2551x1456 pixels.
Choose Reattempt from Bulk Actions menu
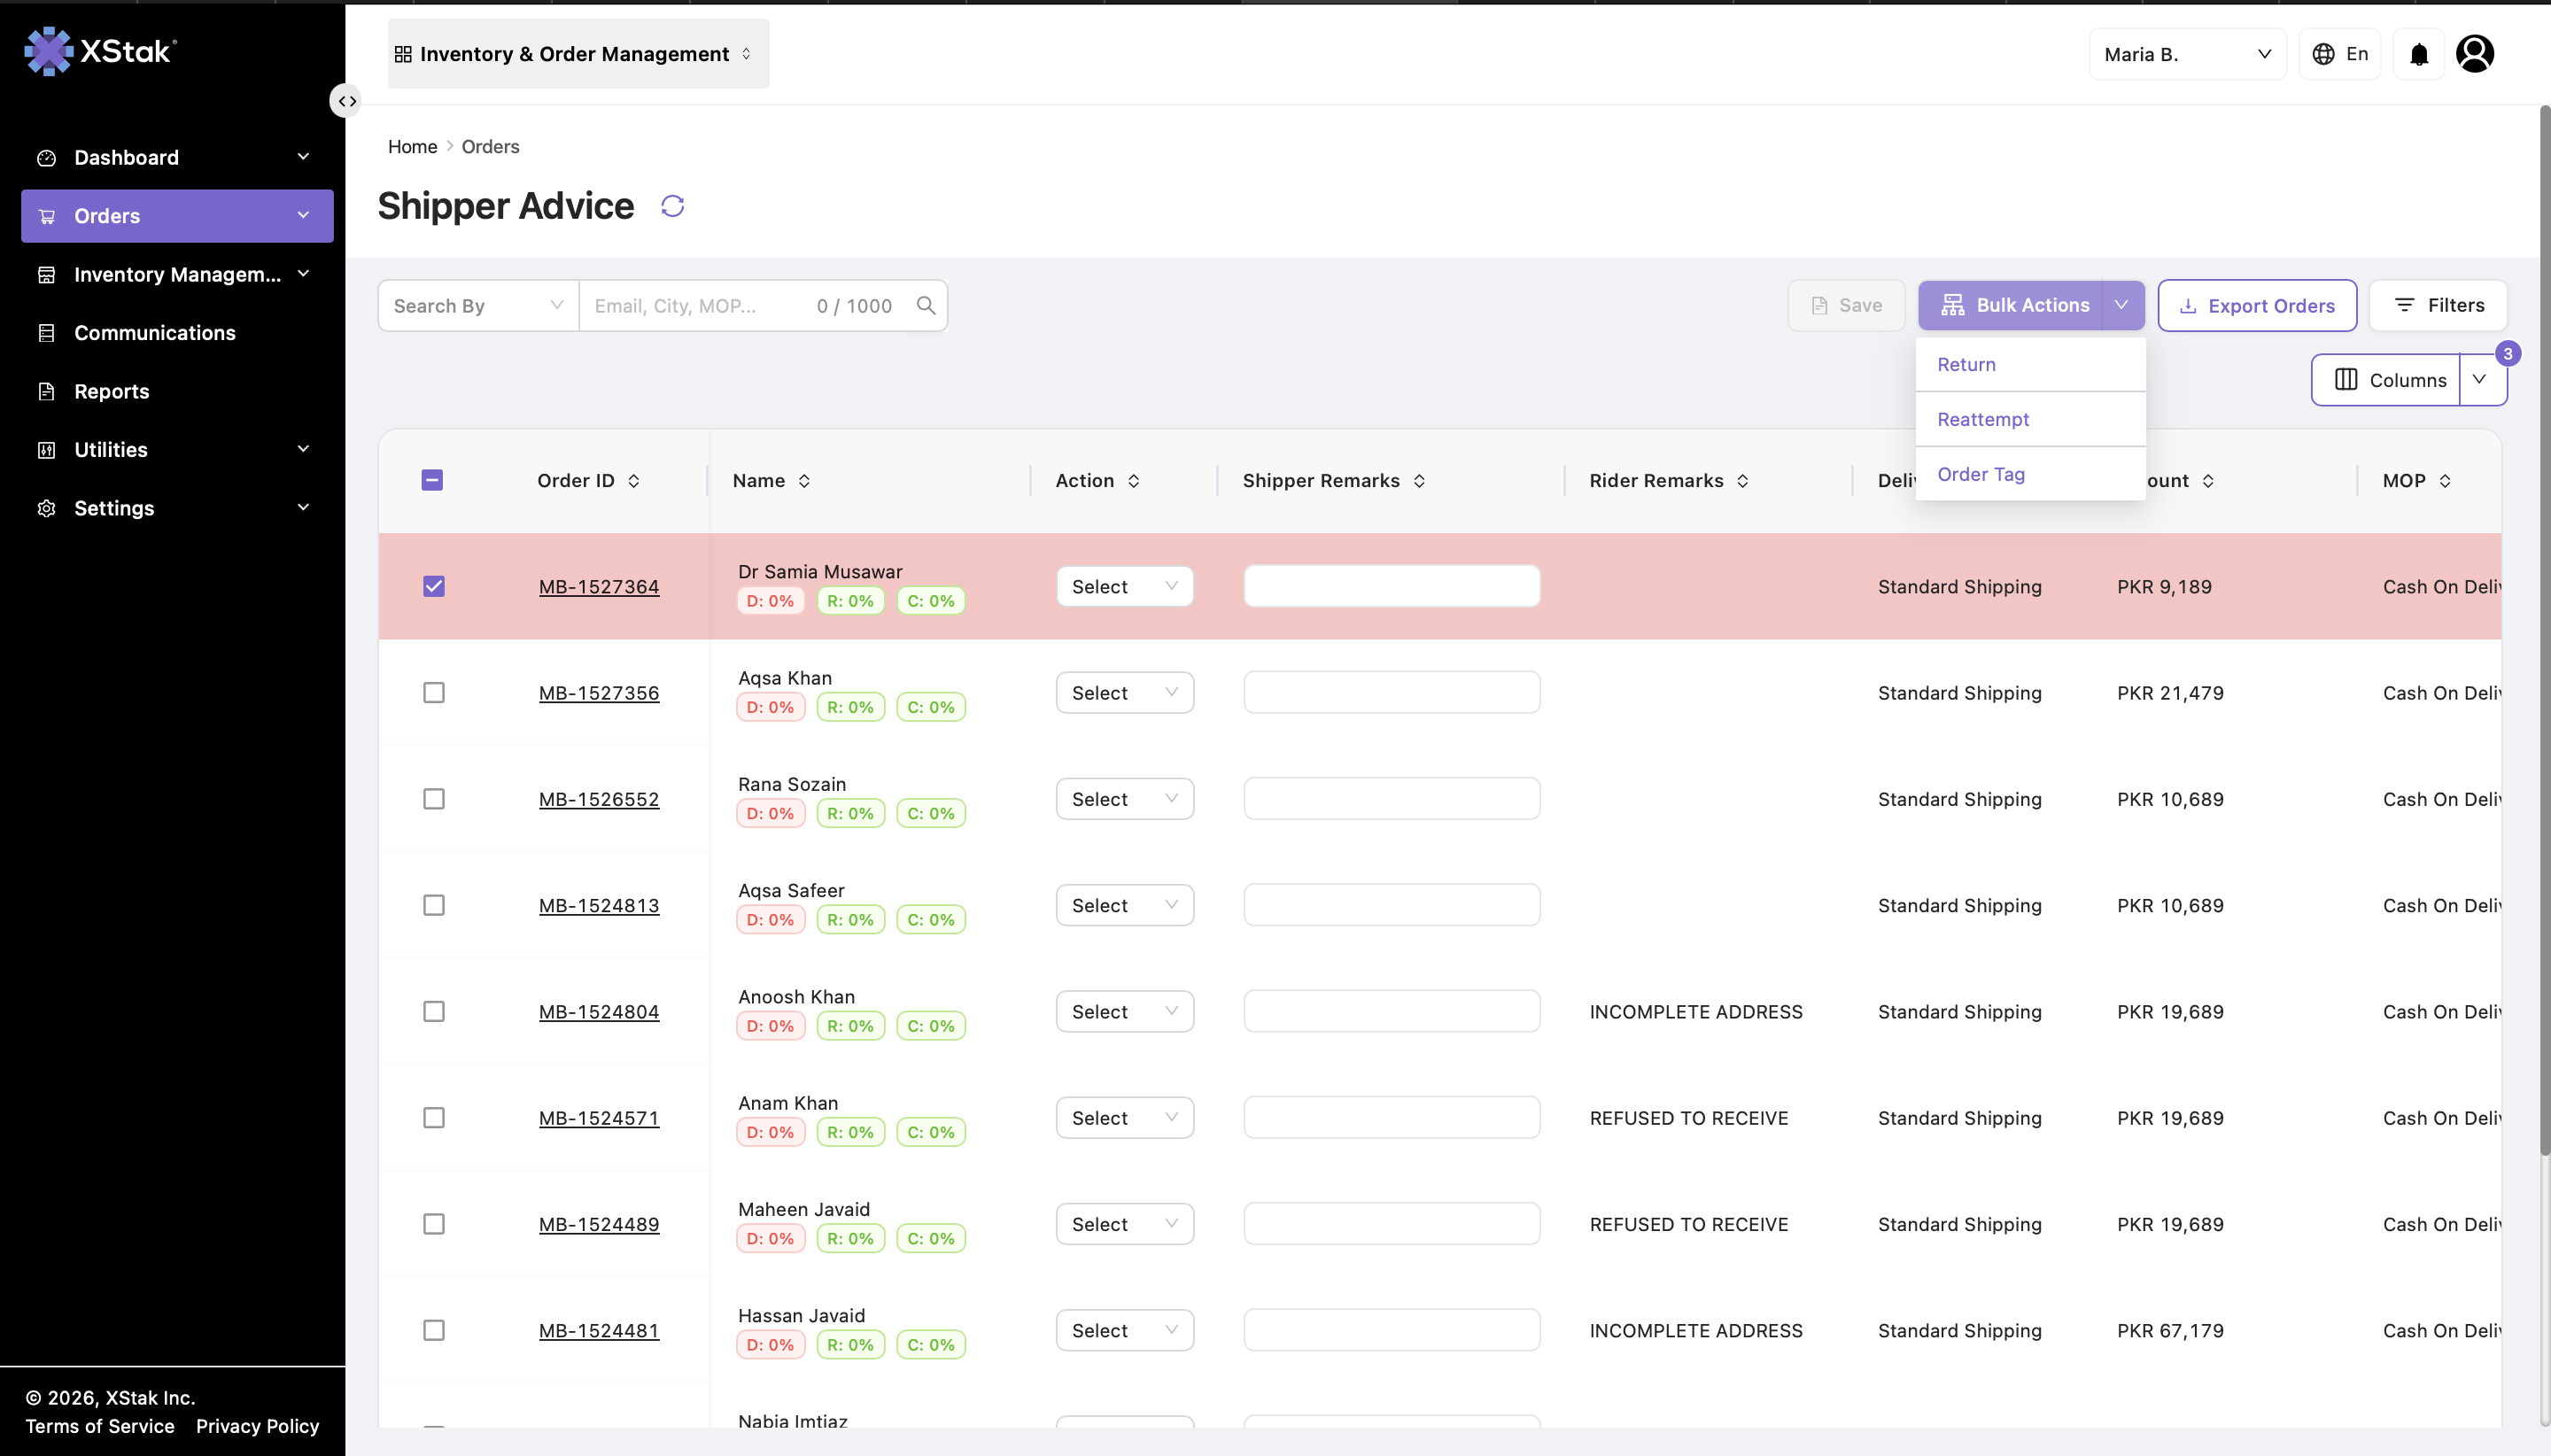[x=1982, y=419]
